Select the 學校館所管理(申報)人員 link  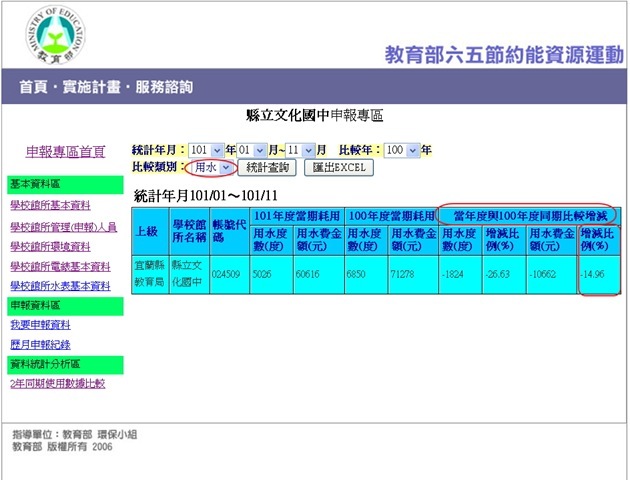click(63, 226)
